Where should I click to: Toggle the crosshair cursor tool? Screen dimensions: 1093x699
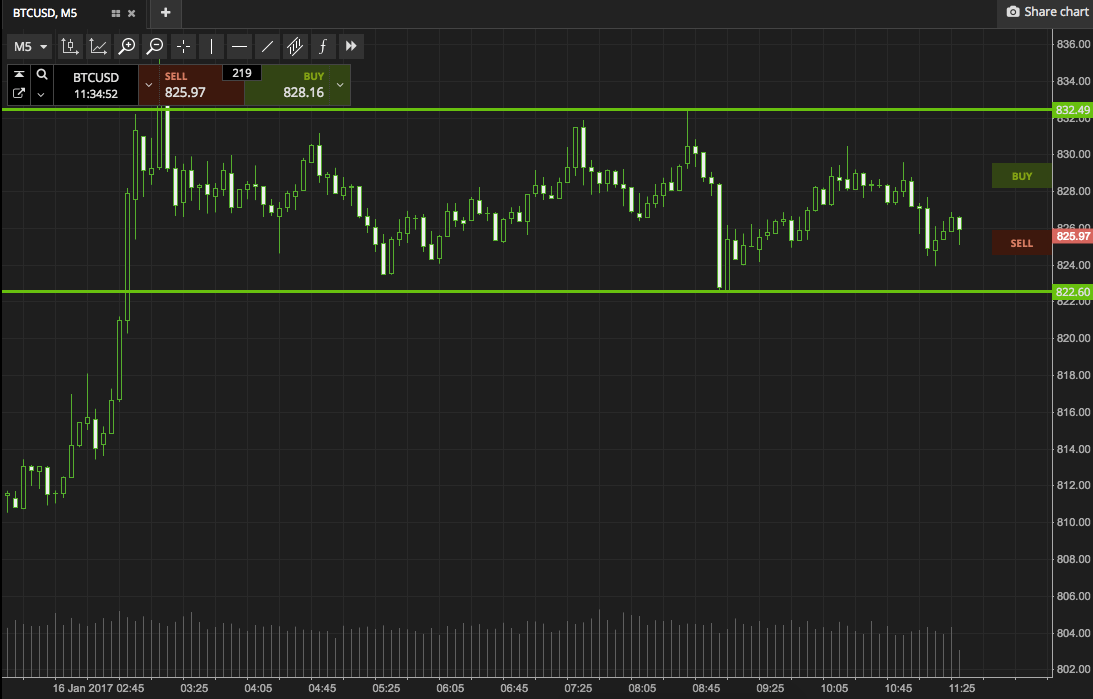point(183,46)
